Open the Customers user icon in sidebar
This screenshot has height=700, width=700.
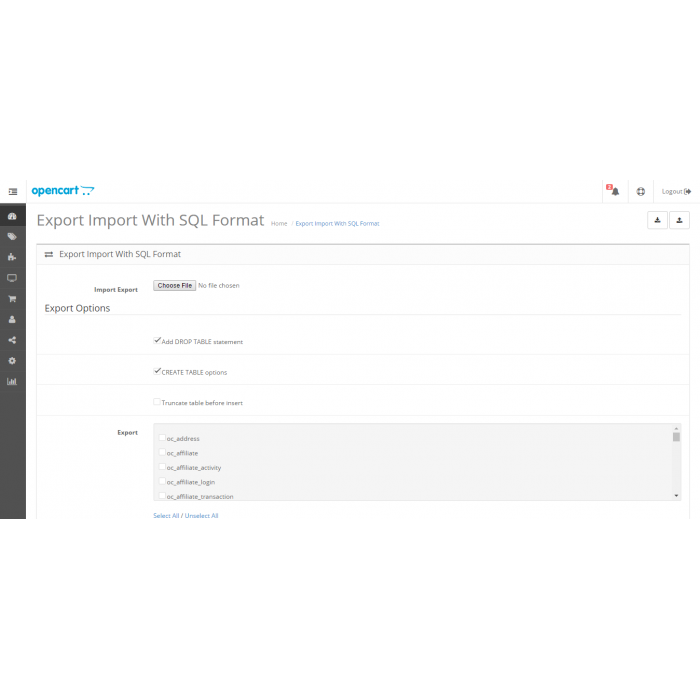click(12, 319)
